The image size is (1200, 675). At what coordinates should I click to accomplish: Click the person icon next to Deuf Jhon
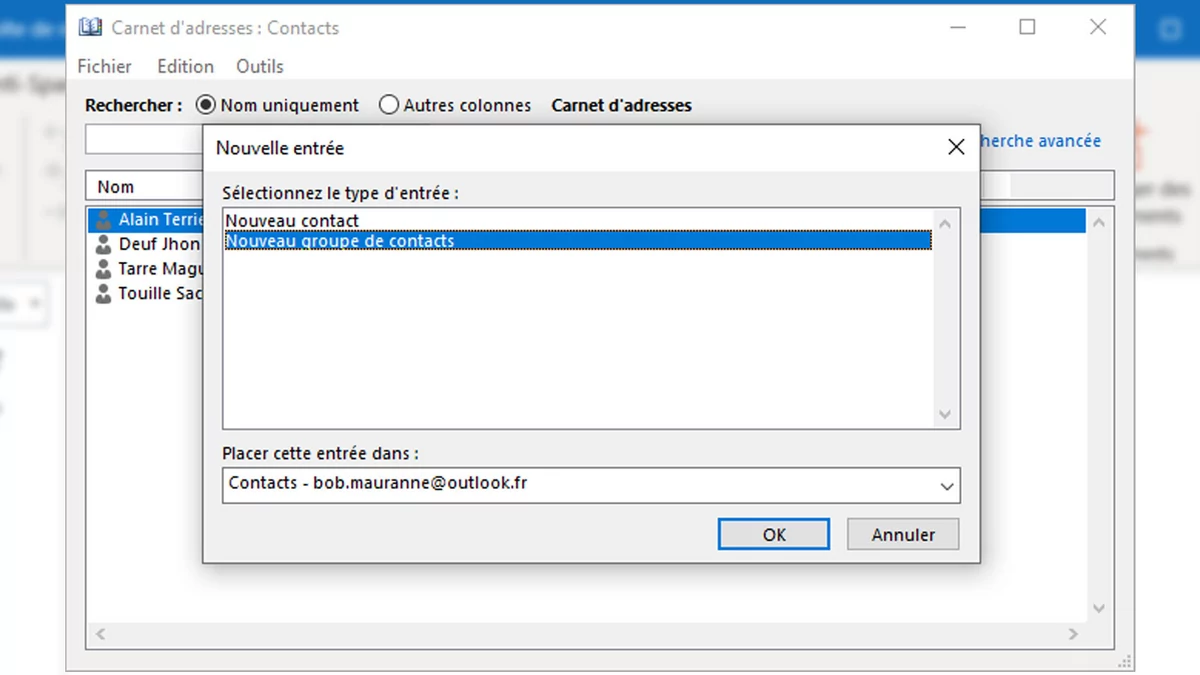coord(103,244)
